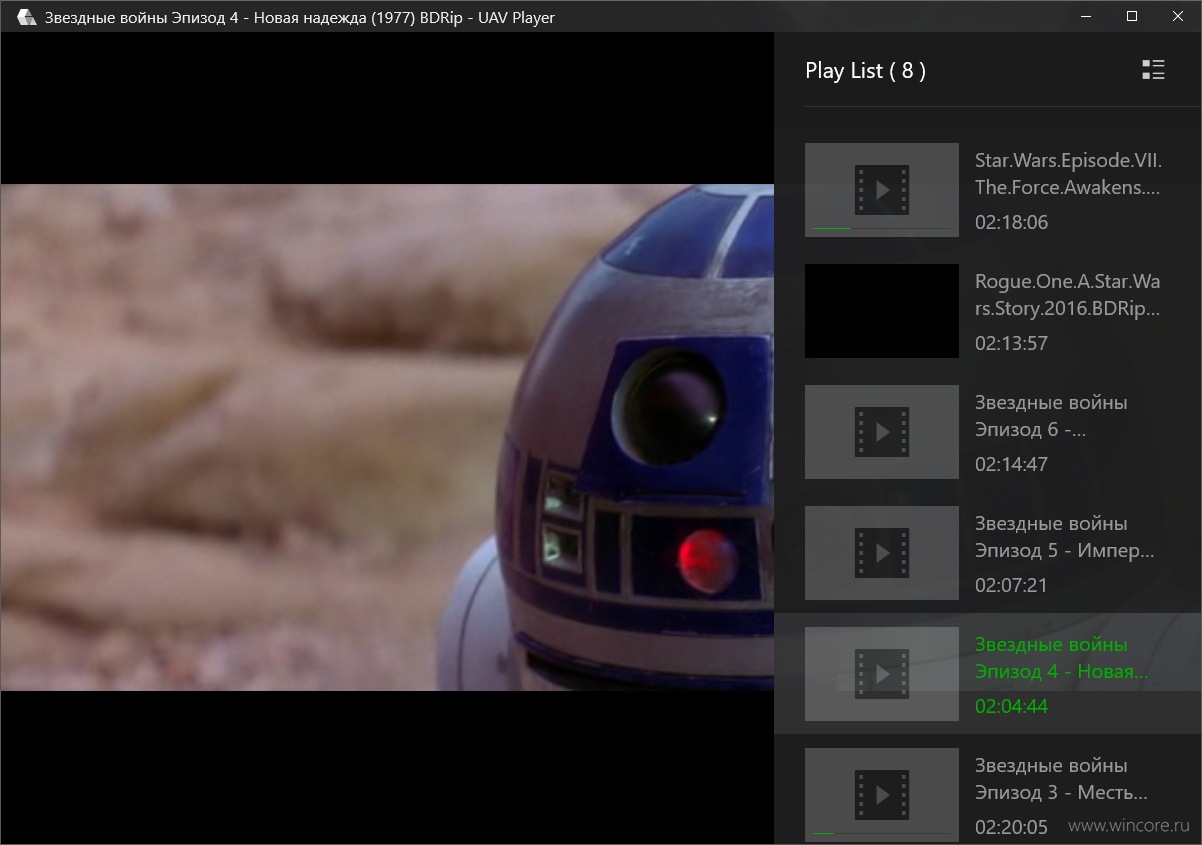1202x845 pixels.
Task: Close the UAV Player window
Action: point(1178,16)
